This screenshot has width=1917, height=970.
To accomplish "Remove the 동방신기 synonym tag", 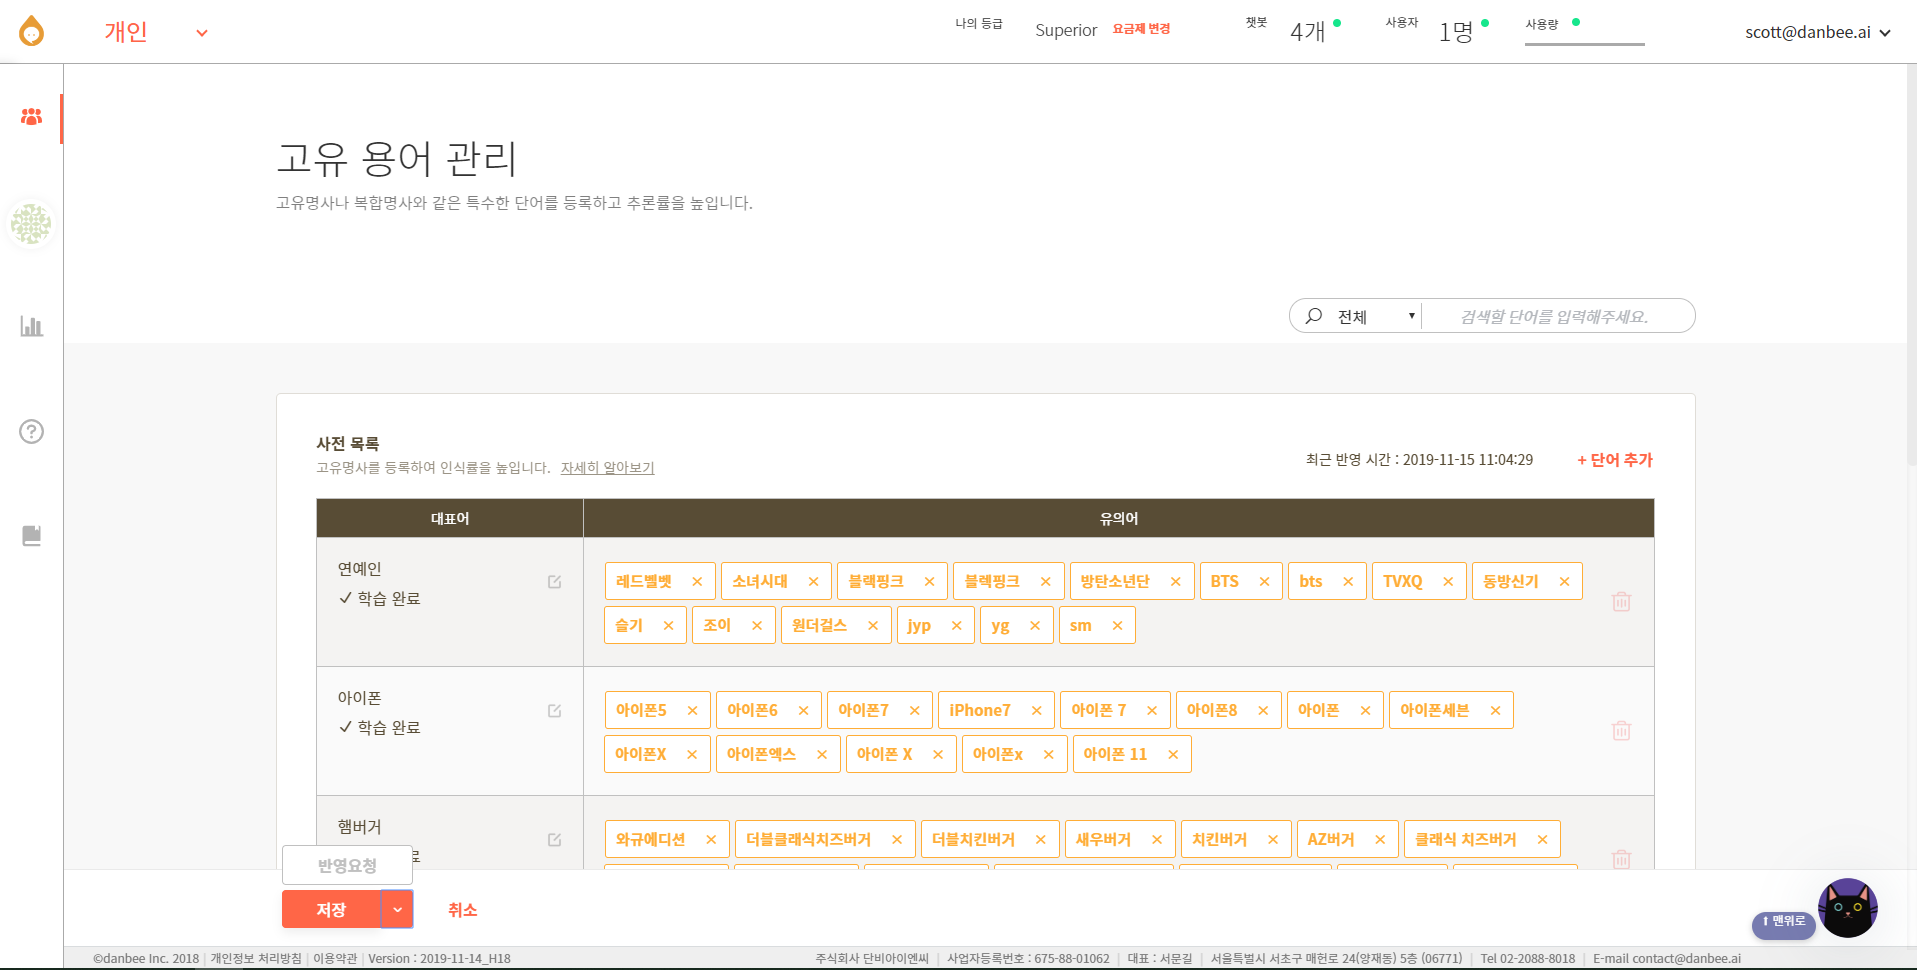I will click(1564, 582).
